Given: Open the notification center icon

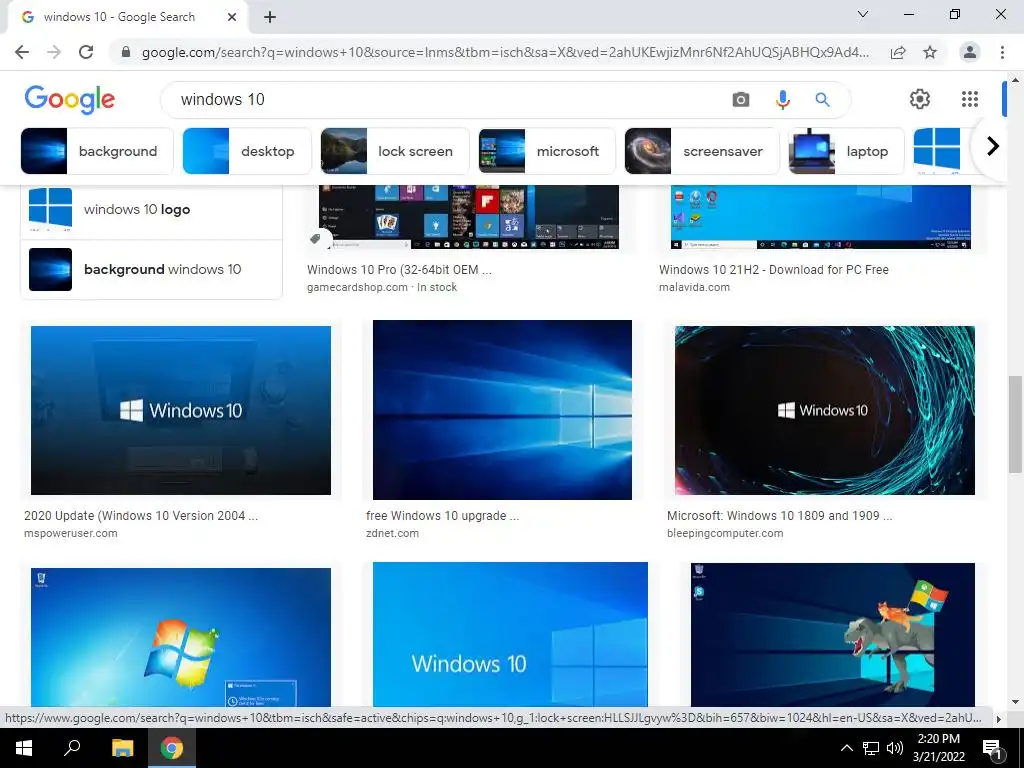Looking at the screenshot, I should coord(992,748).
